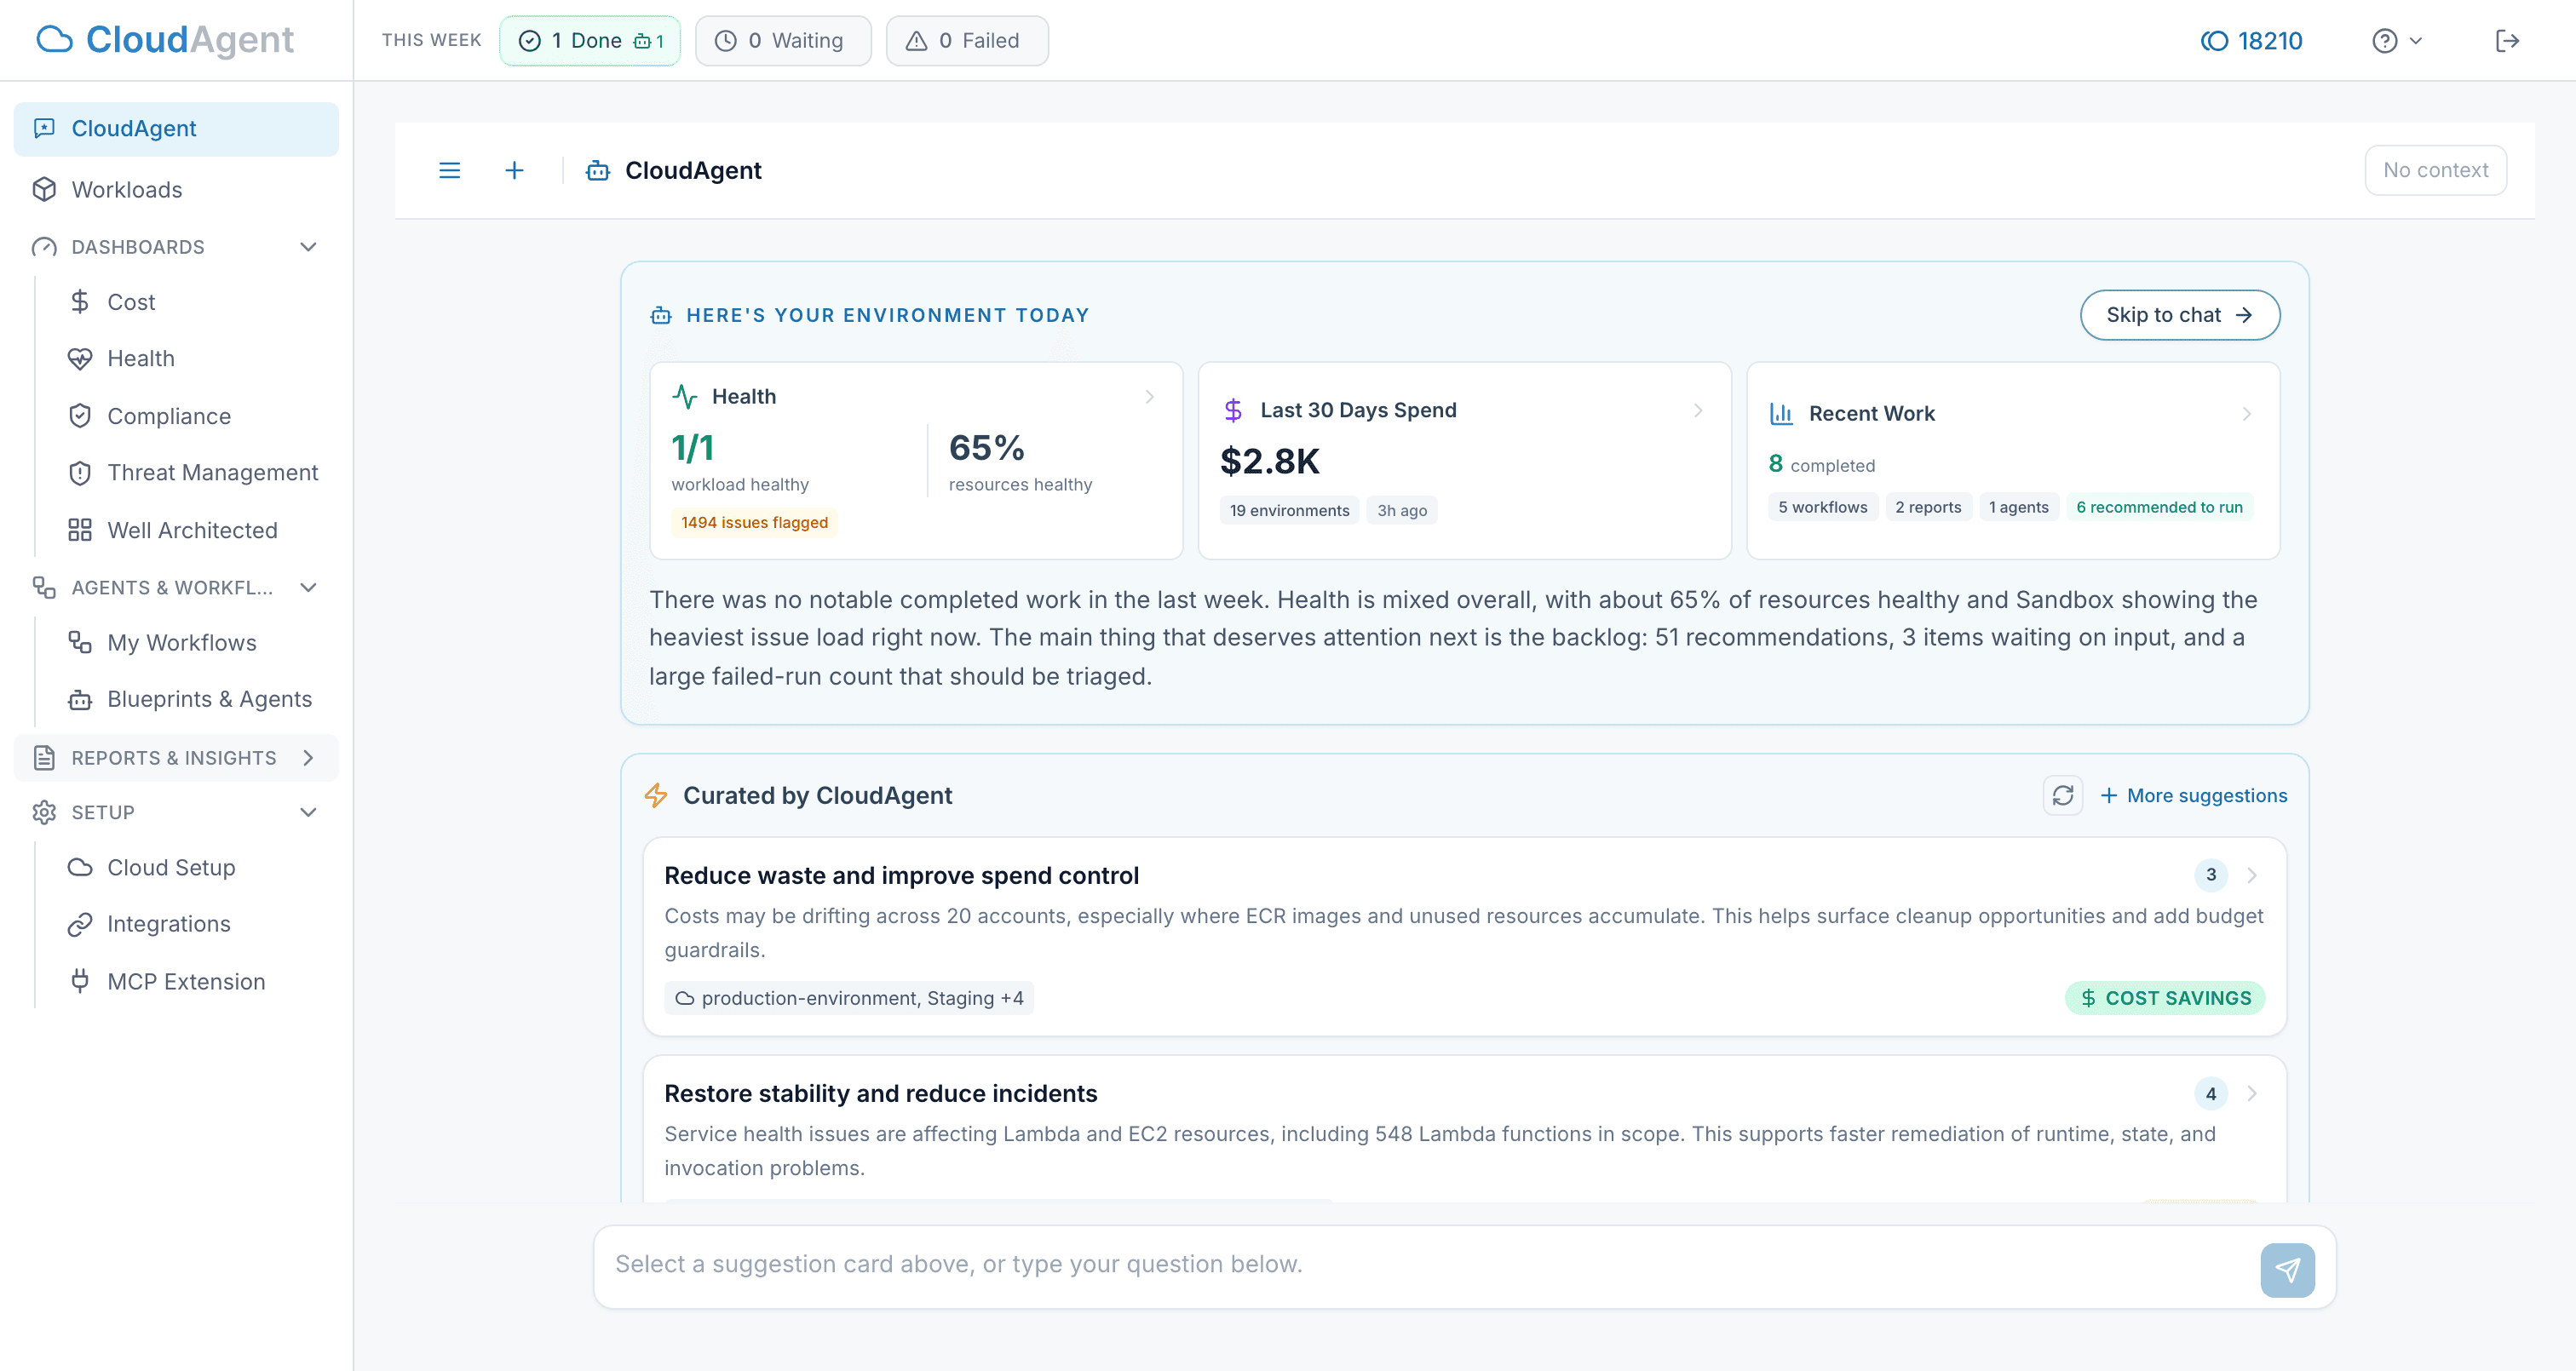Expand the Reports & Insights section
This screenshot has width=2576, height=1371.
(308, 758)
